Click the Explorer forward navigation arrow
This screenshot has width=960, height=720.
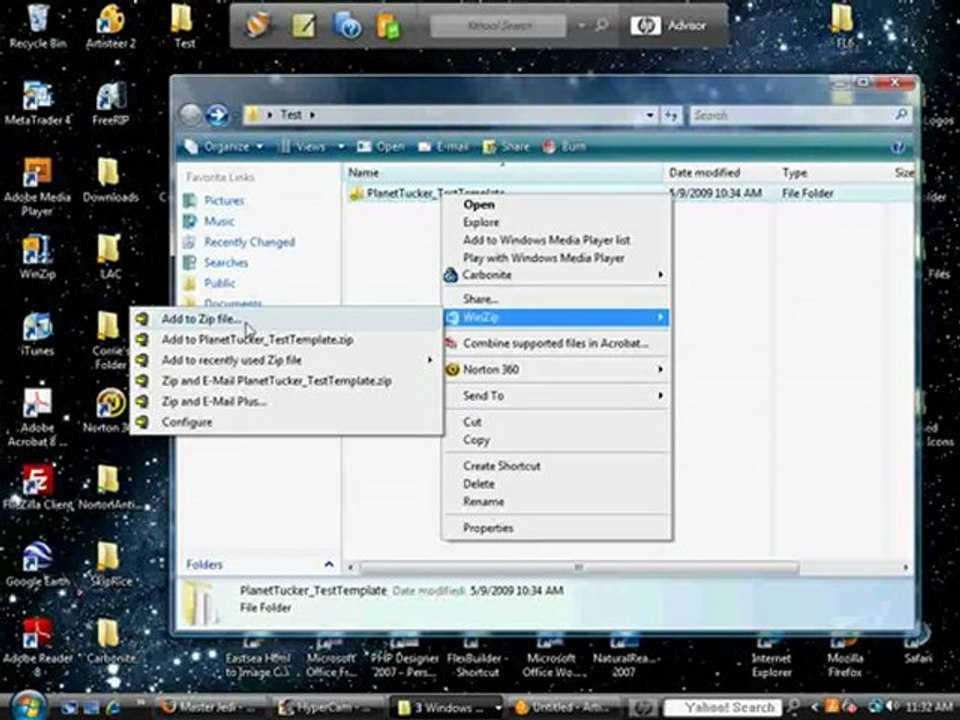[217, 115]
